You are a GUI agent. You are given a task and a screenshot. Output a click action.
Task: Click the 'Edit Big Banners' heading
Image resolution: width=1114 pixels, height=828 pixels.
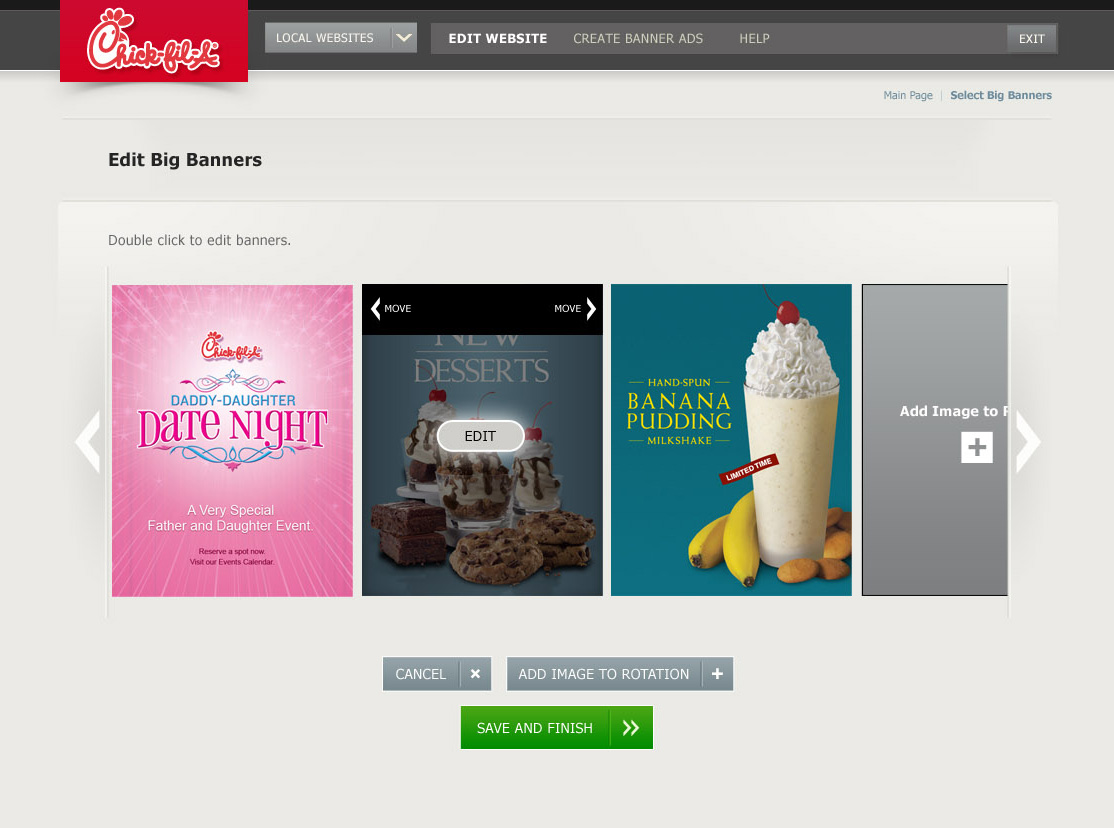185,160
